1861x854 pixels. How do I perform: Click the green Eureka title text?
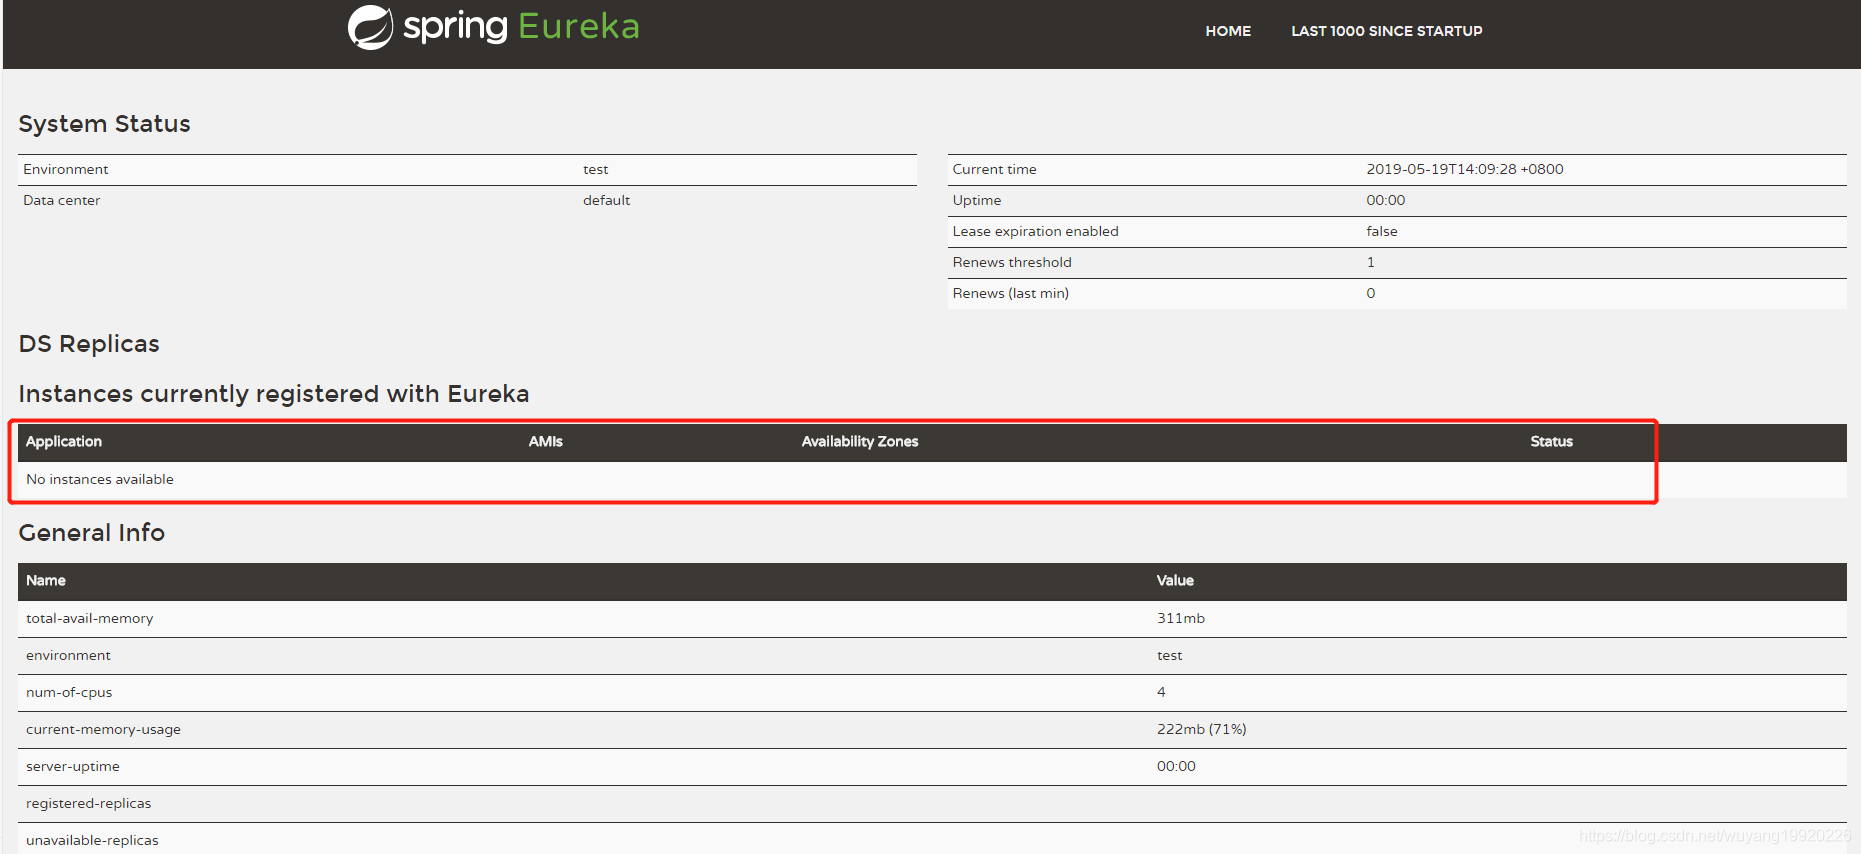click(x=579, y=26)
